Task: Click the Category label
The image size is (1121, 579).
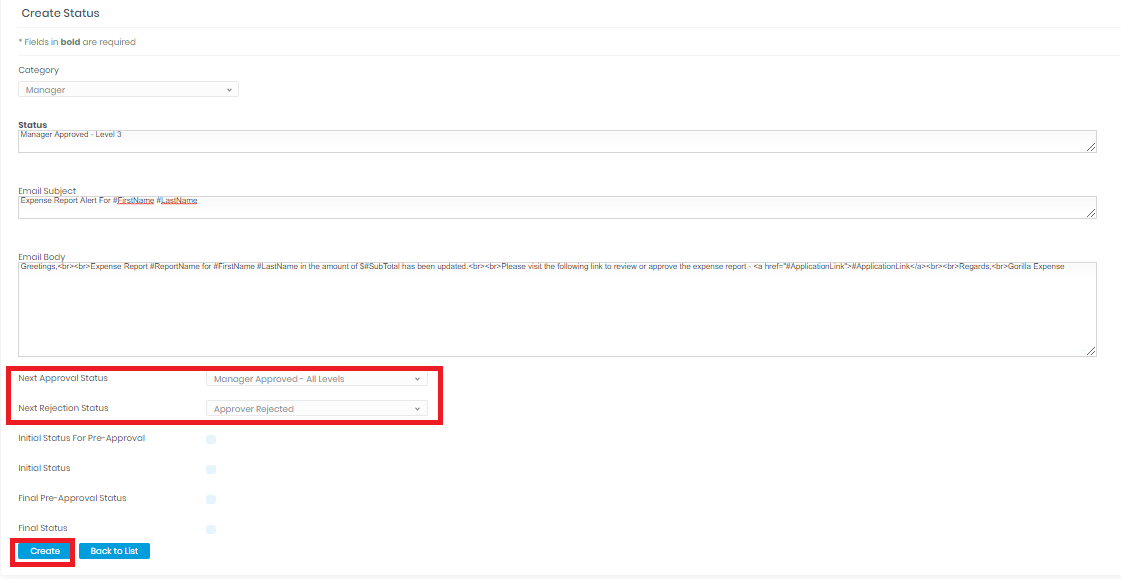Action: (39, 70)
